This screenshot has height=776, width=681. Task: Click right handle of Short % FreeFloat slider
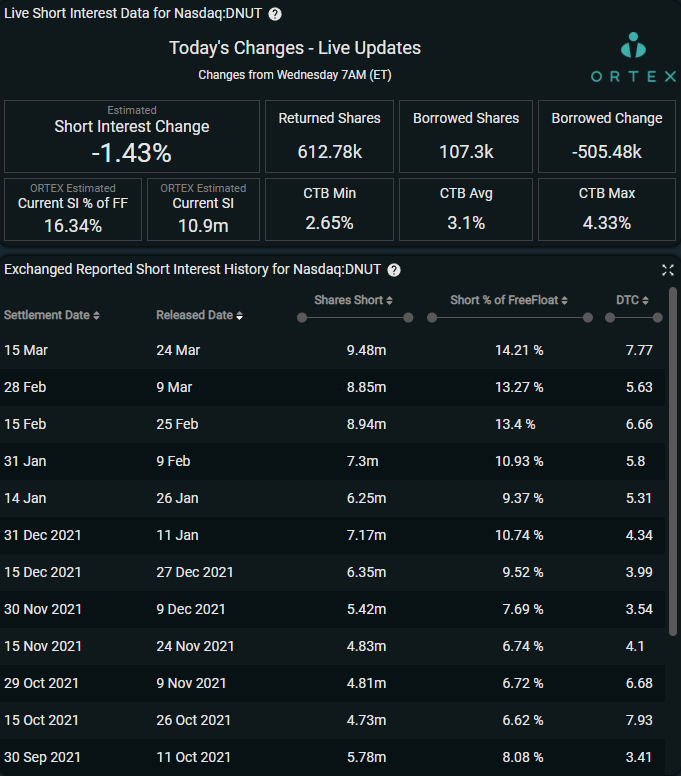[588, 318]
